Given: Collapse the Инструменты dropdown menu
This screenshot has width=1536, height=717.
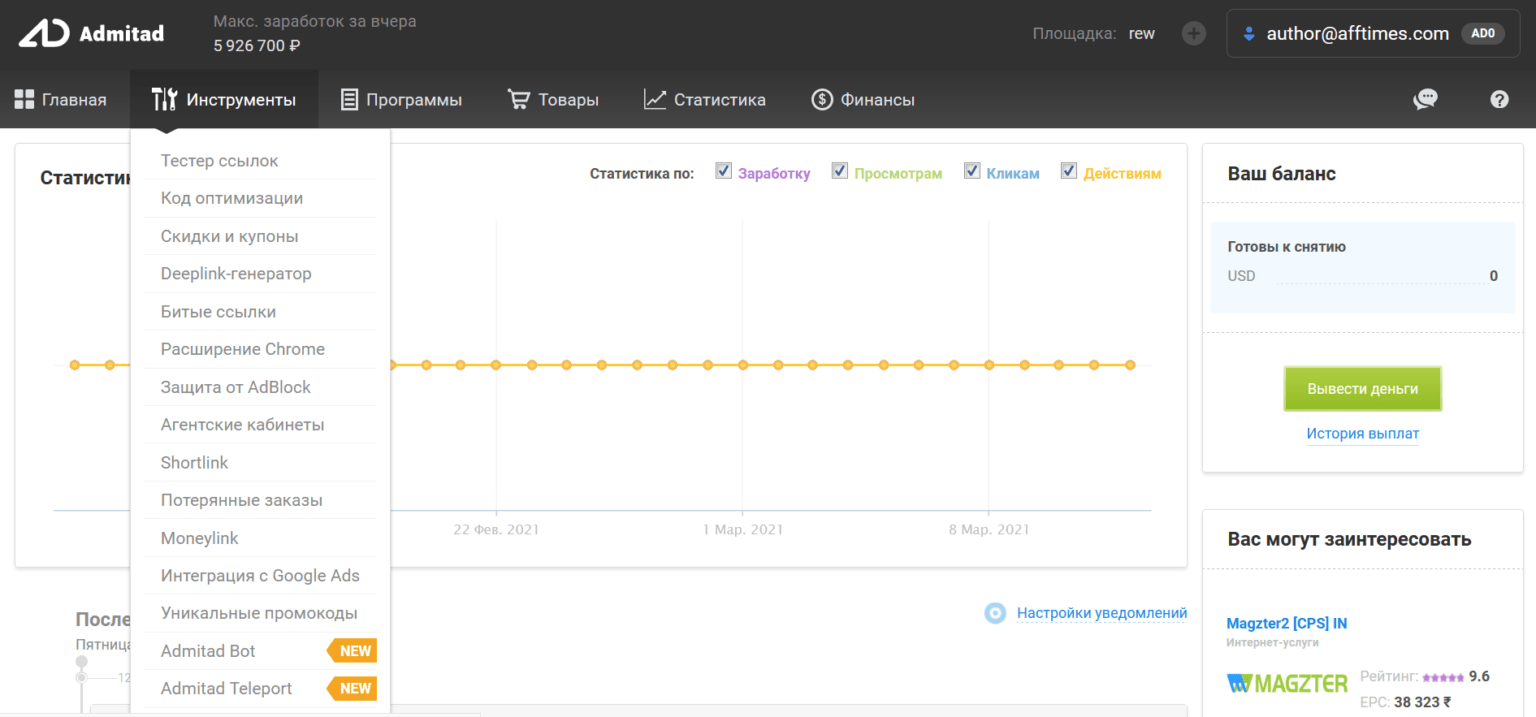Looking at the screenshot, I should pos(224,99).
